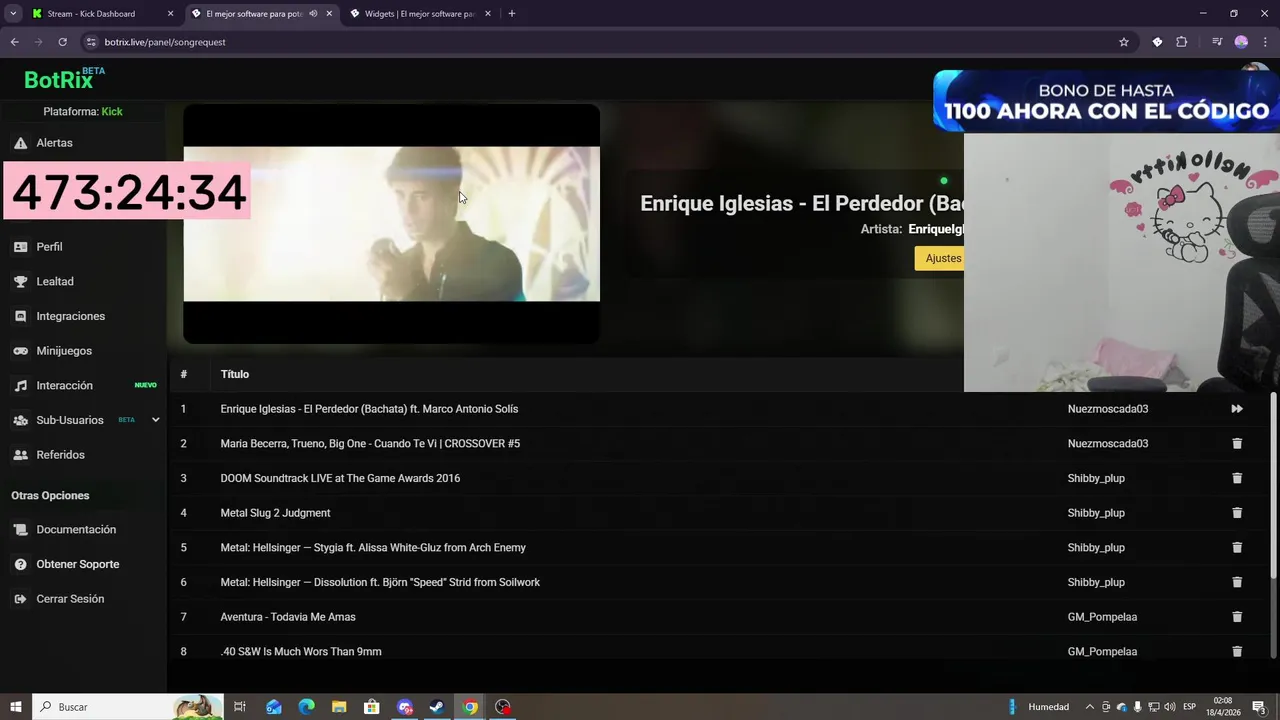
Task: Select the Metal Slug 2 Judgment title
Action: 275,513
